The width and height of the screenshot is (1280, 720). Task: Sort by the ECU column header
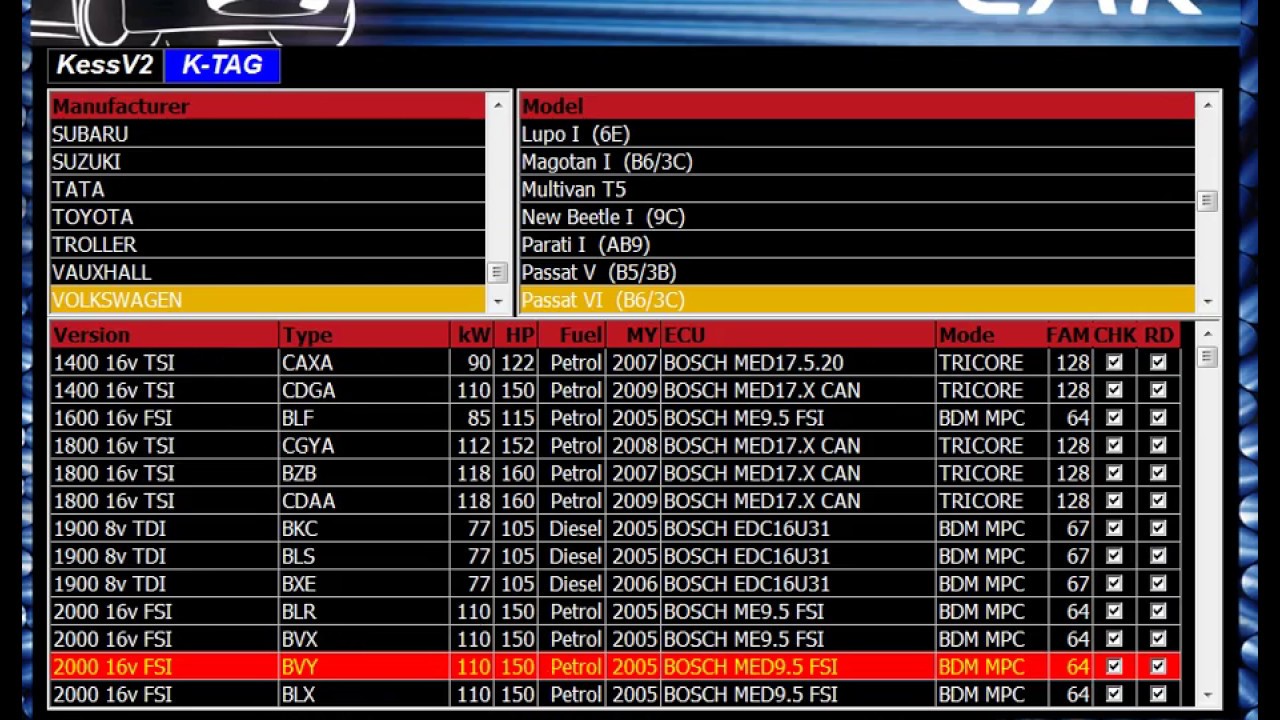(798, 335)
